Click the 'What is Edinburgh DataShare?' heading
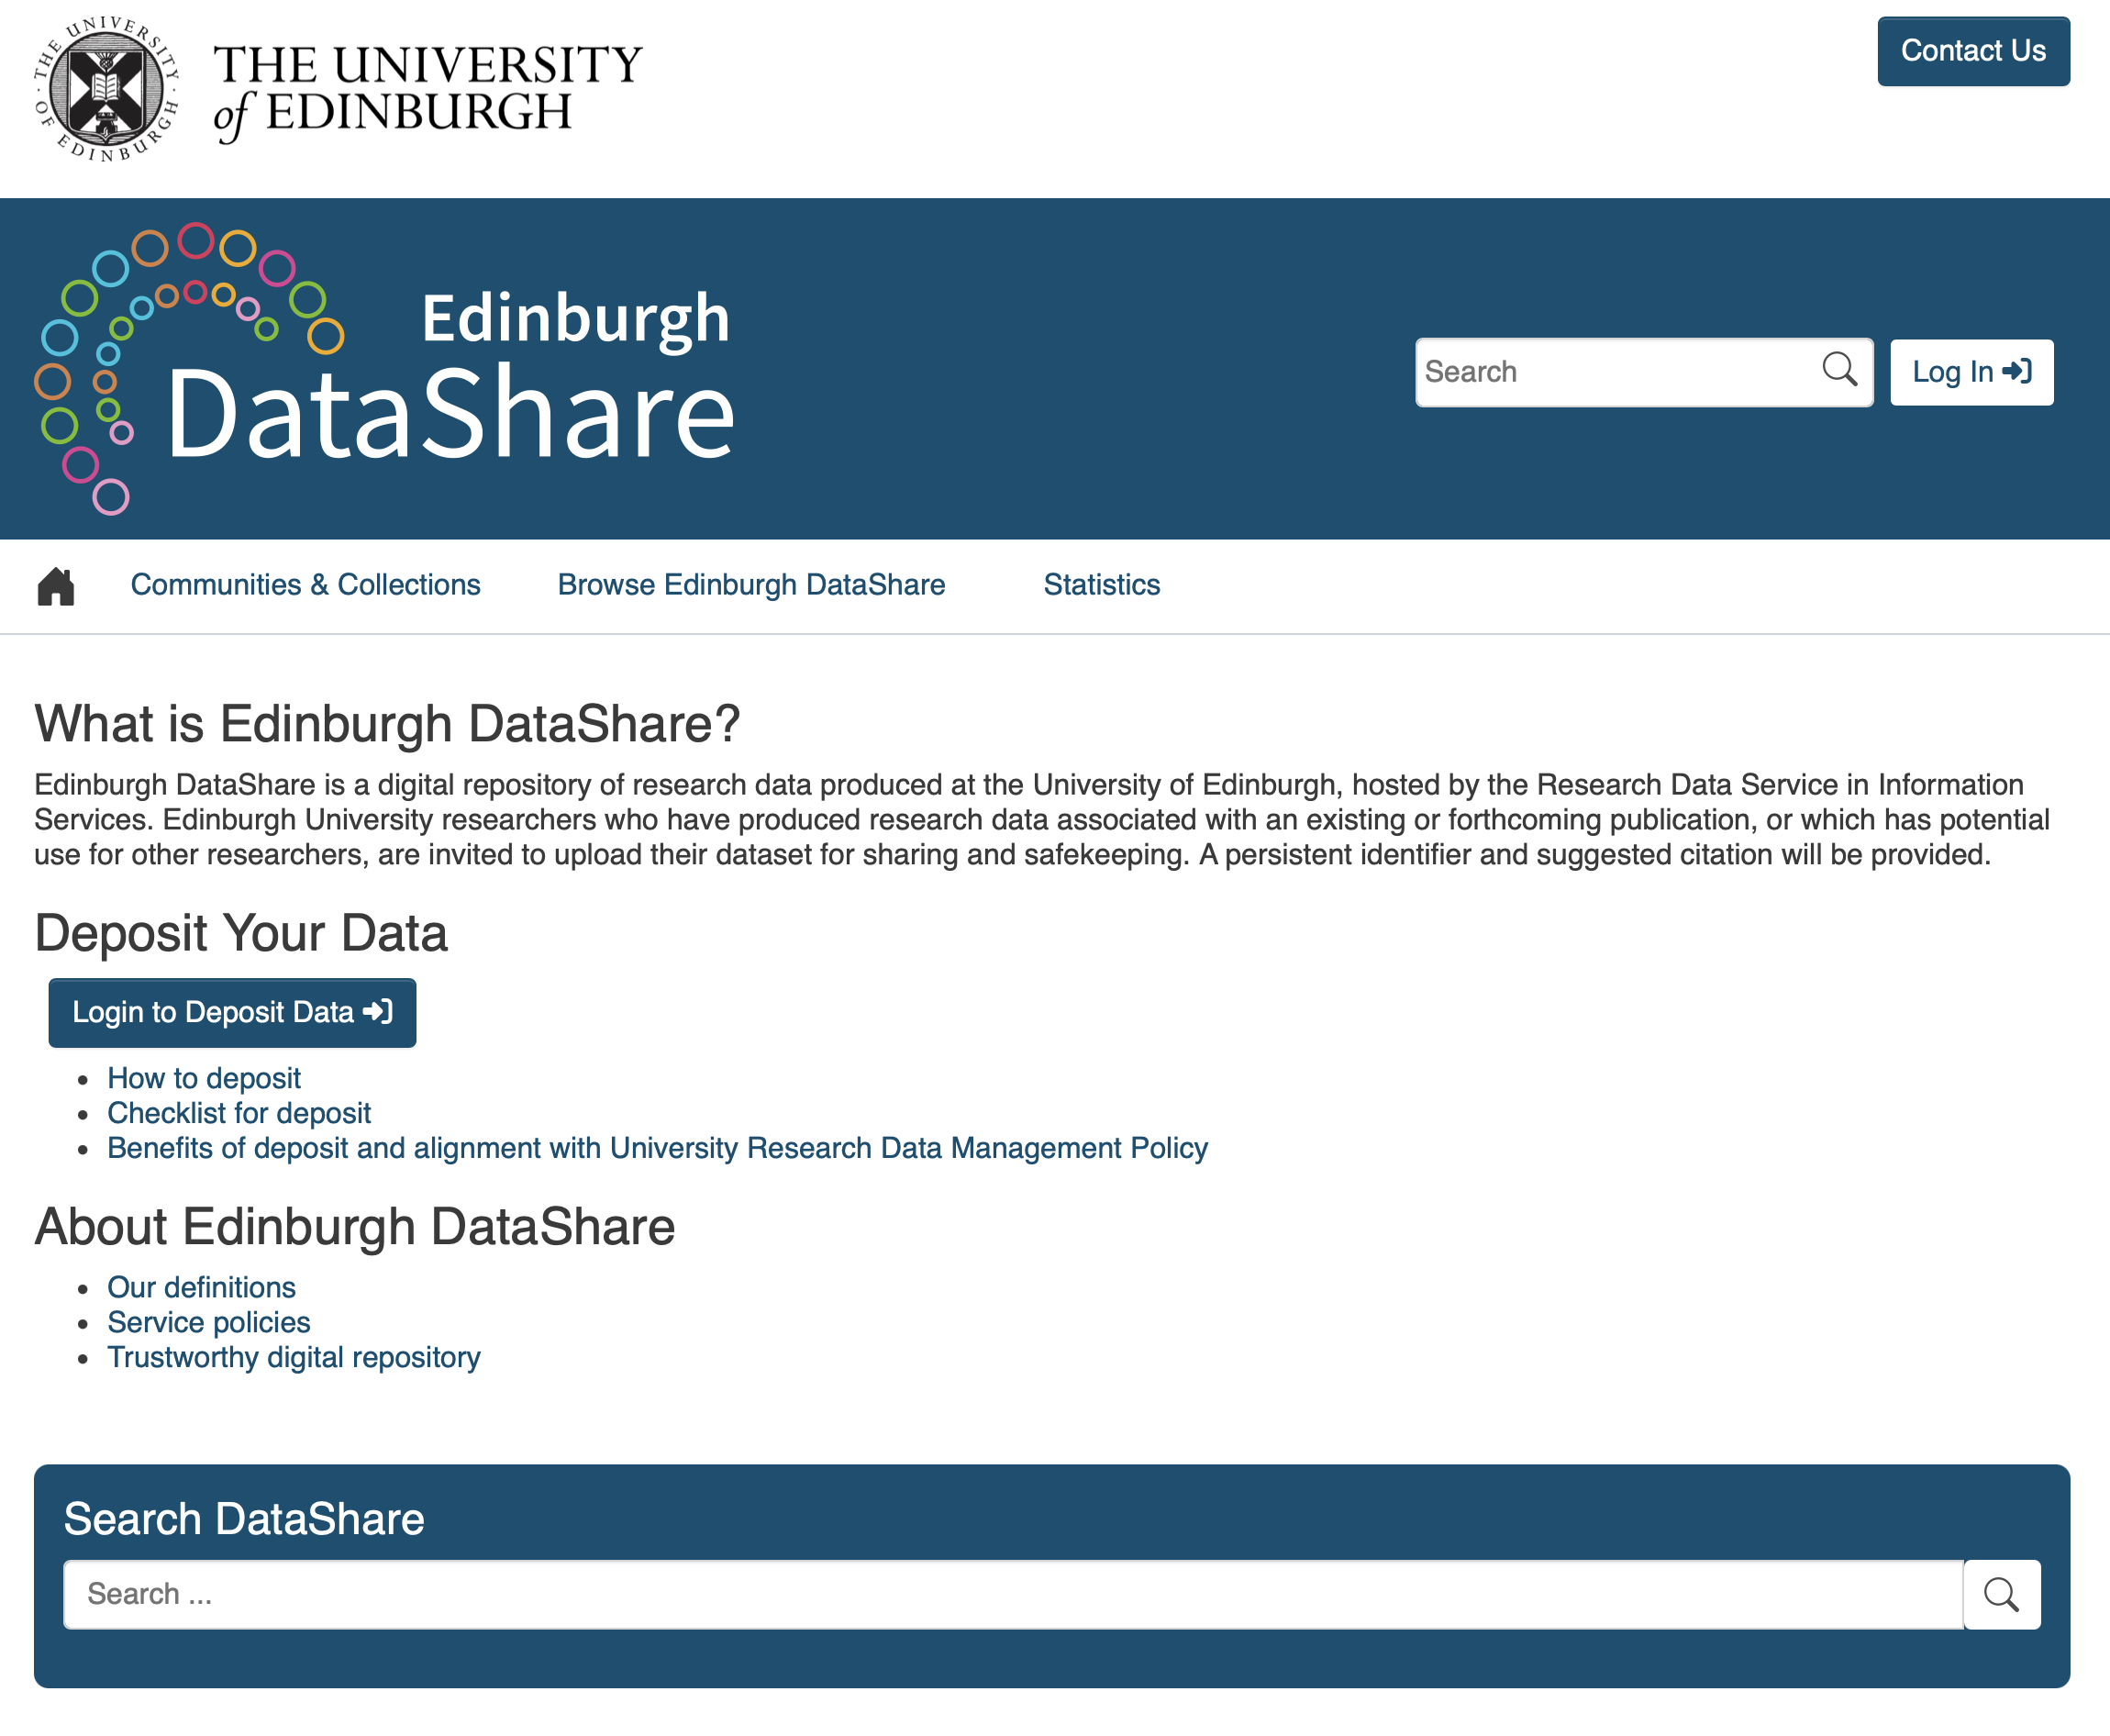The image size is (2110, 1736). [387, 723]
